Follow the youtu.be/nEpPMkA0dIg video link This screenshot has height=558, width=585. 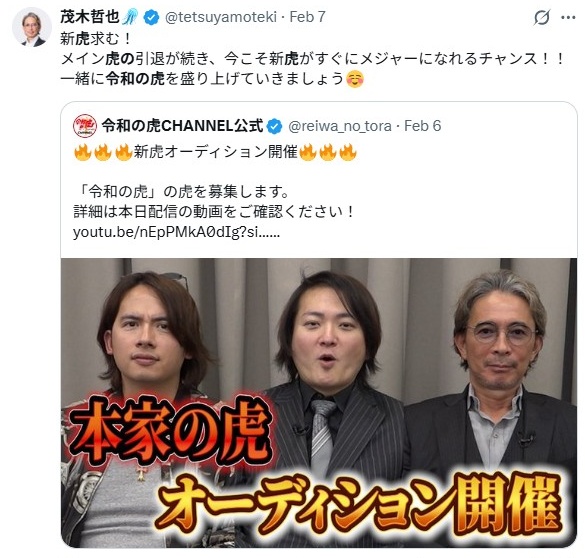176,232
